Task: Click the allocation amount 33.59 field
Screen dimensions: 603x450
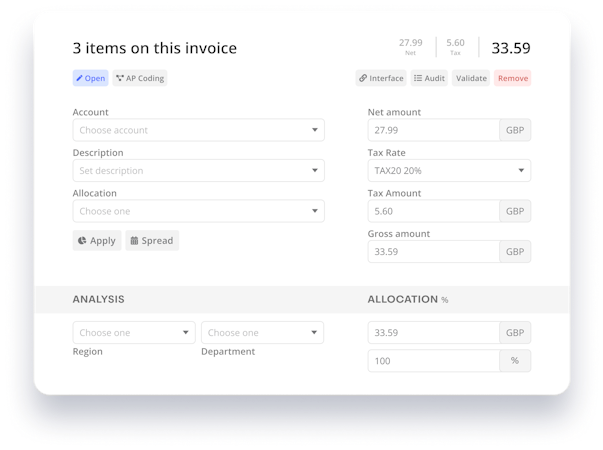Action: pos(433,333)
